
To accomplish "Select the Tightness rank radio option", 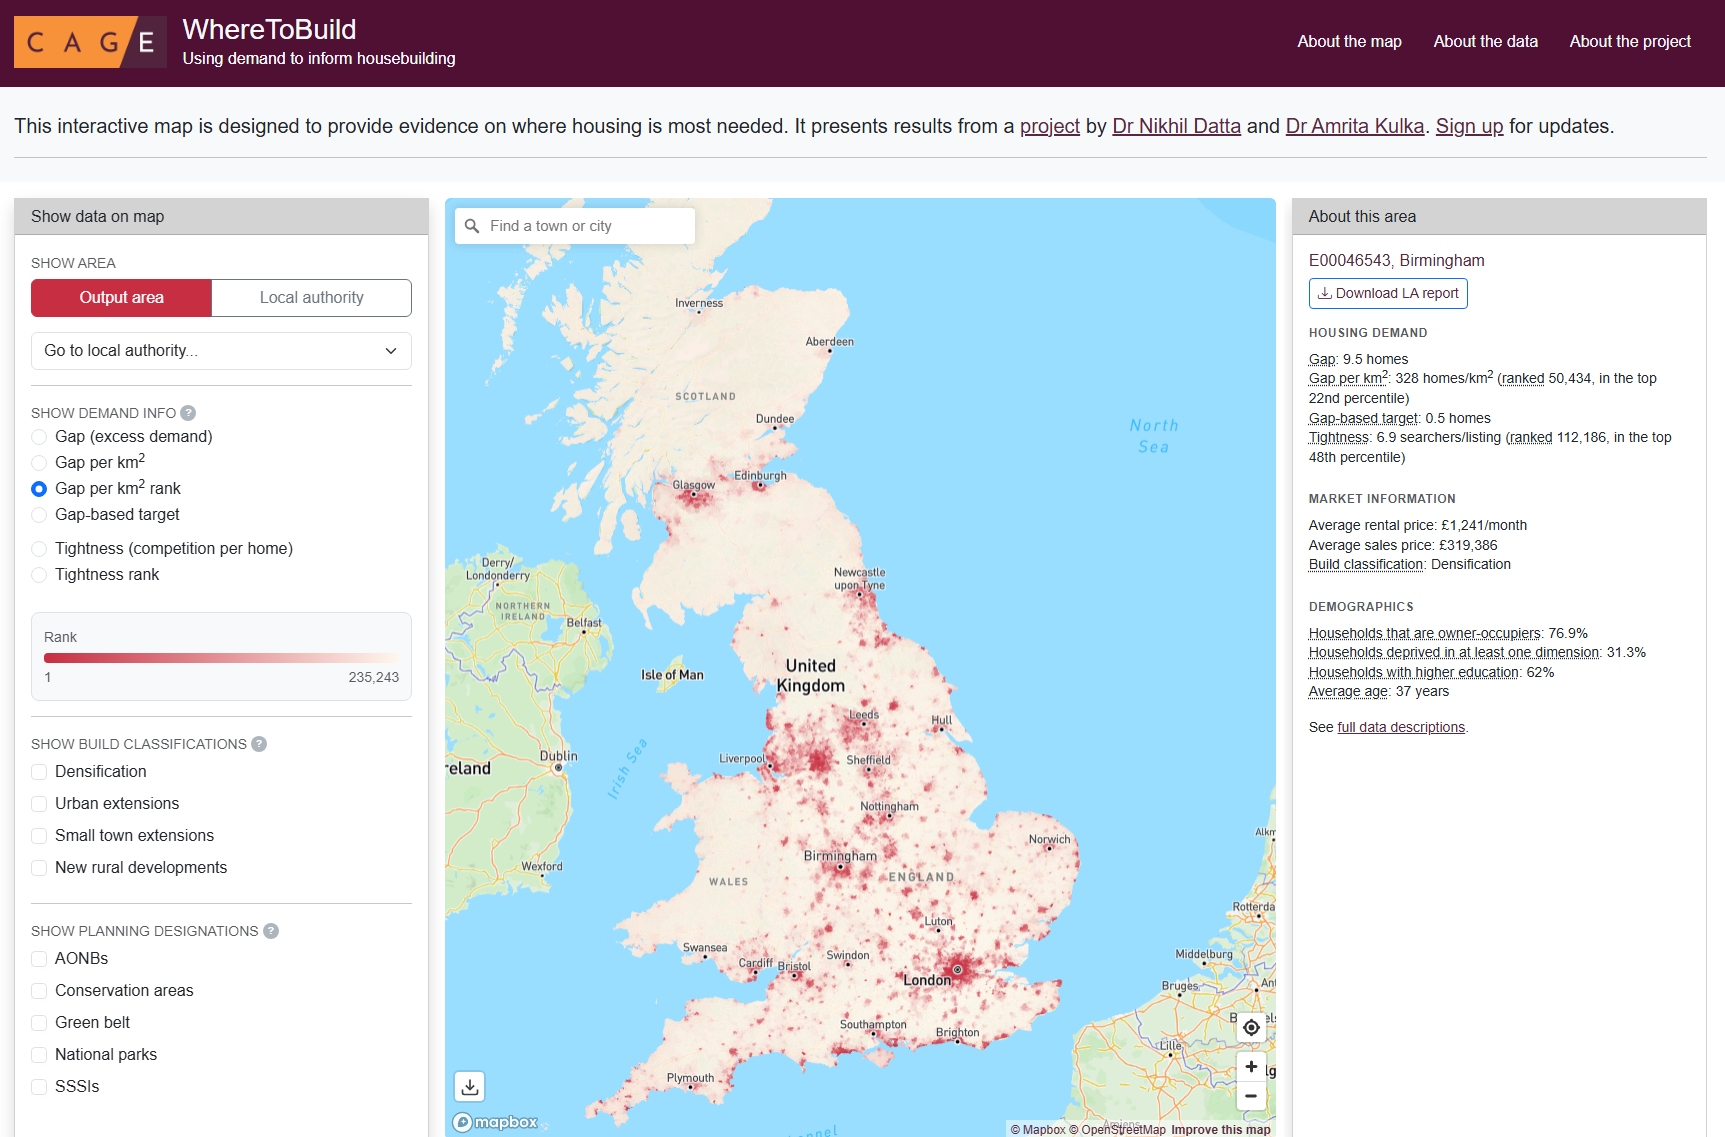I will pos(39,575).
